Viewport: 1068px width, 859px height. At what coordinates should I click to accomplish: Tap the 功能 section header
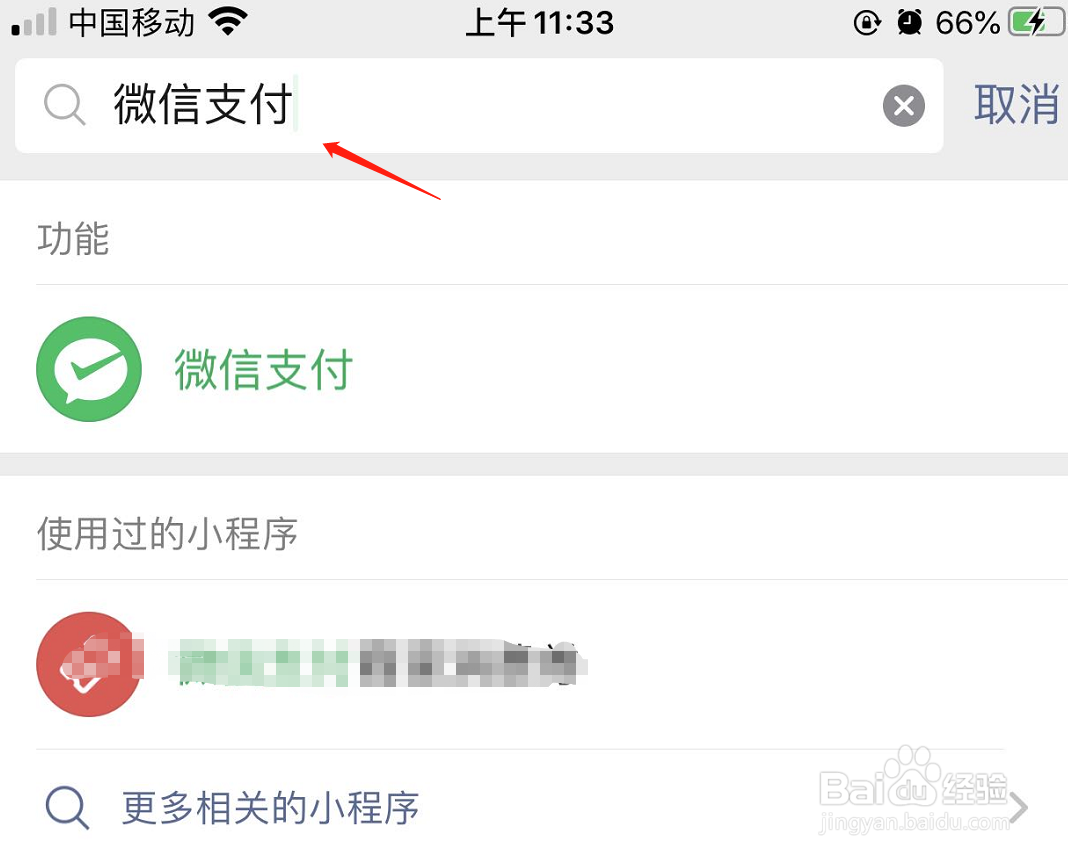tap(73, 239)
